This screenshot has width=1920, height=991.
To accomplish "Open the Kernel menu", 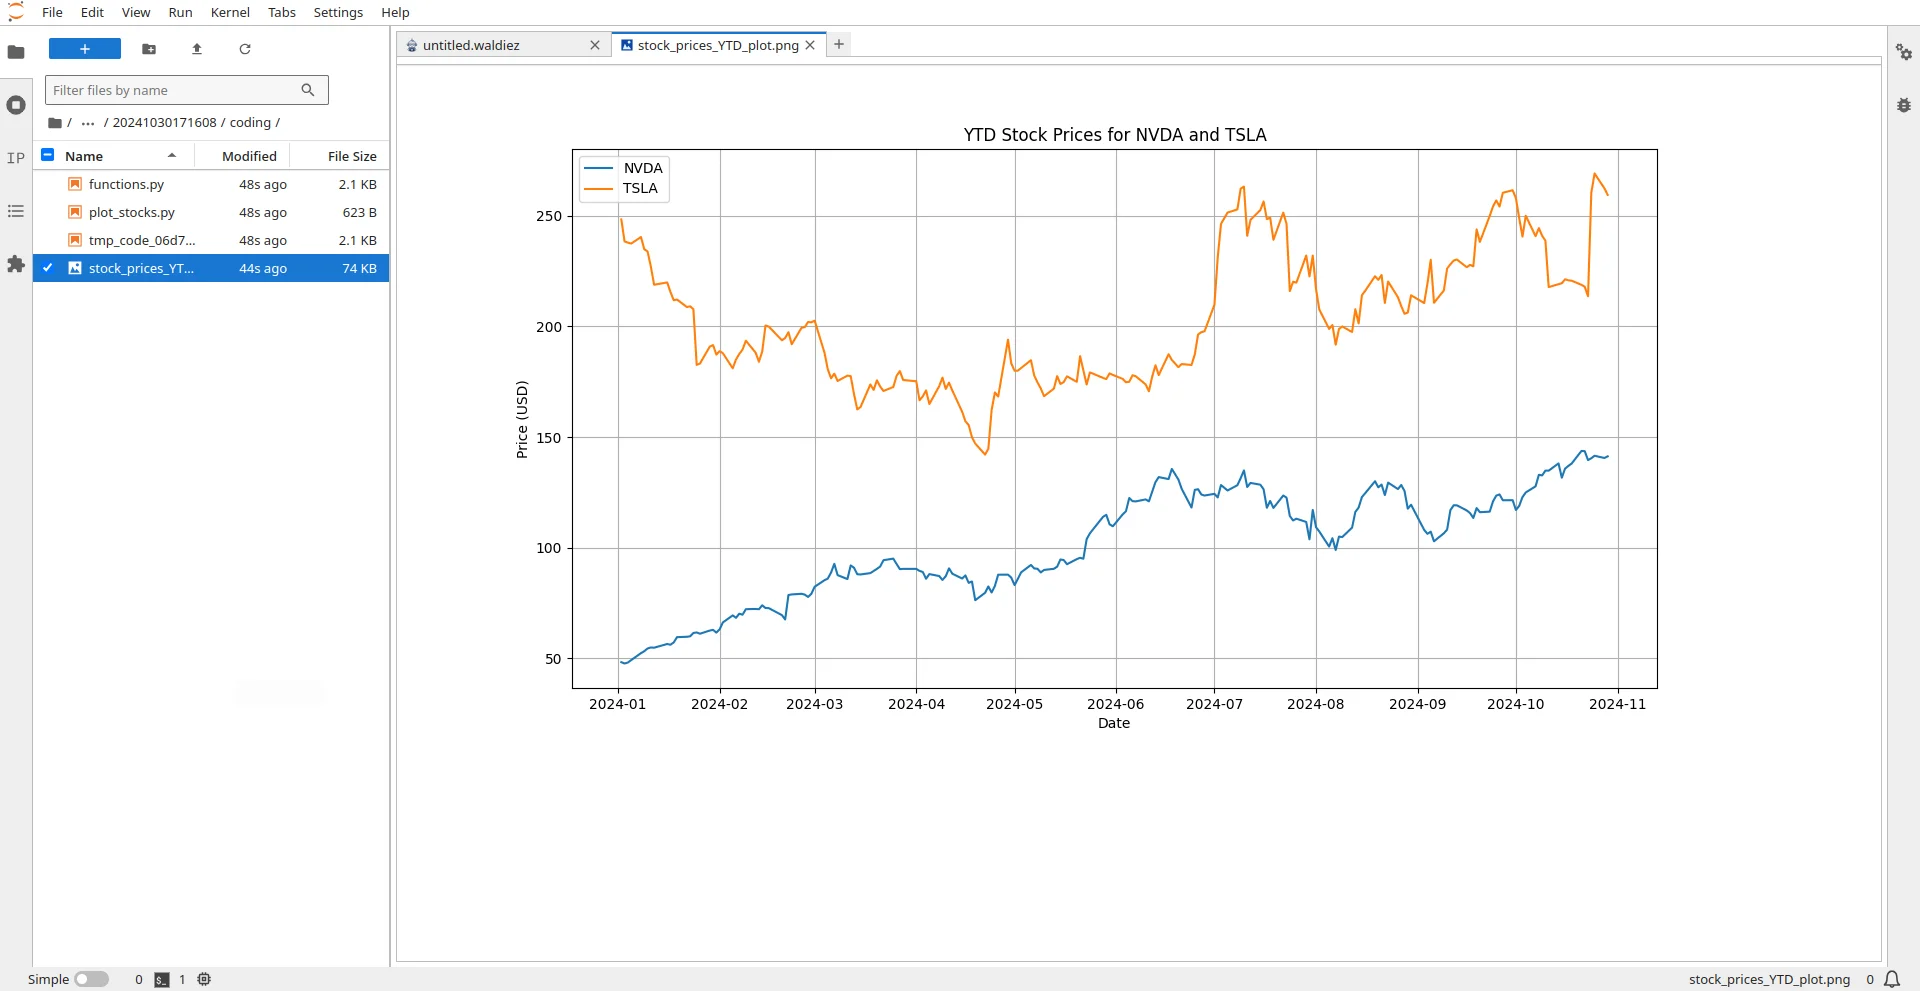I will (230, 12).
